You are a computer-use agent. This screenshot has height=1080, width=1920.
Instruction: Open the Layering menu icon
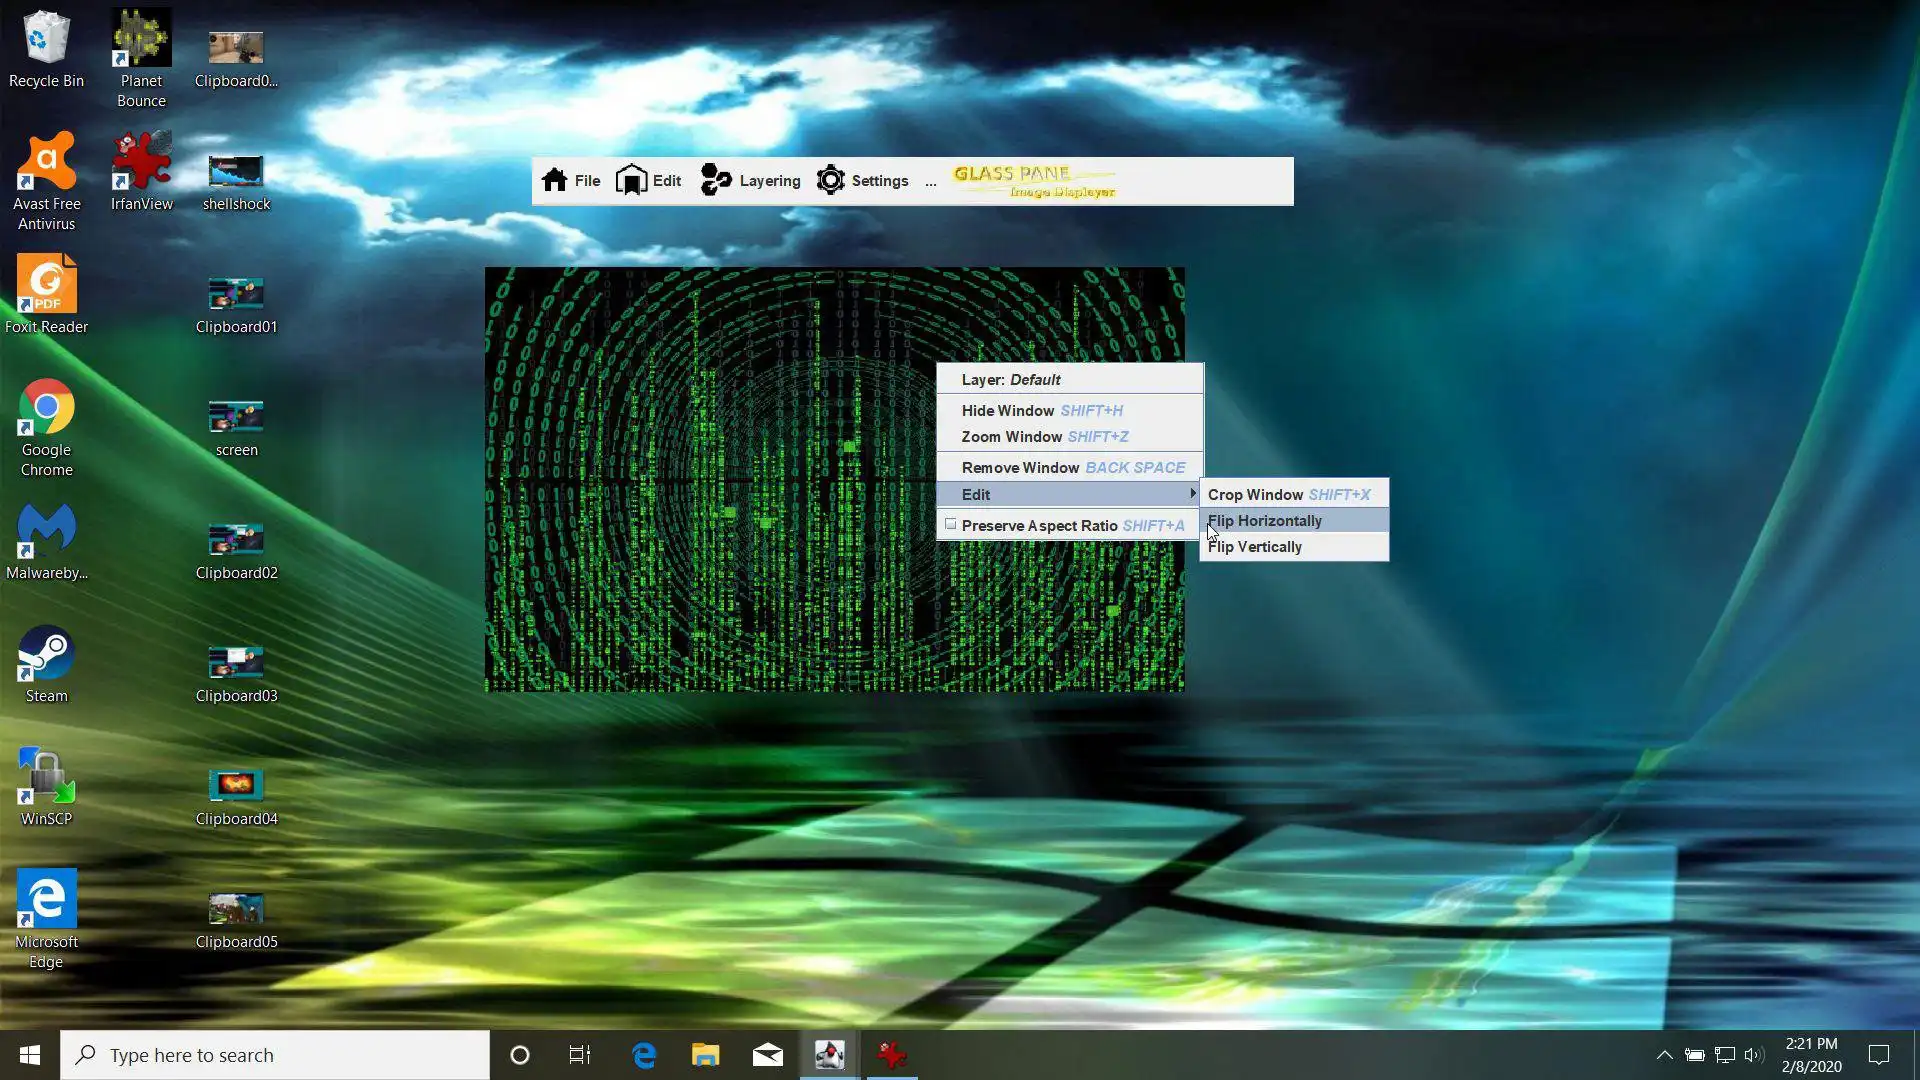click(x=716, y=180)
